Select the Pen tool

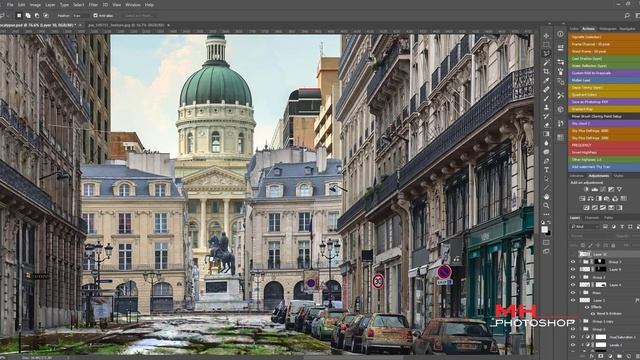546,161
